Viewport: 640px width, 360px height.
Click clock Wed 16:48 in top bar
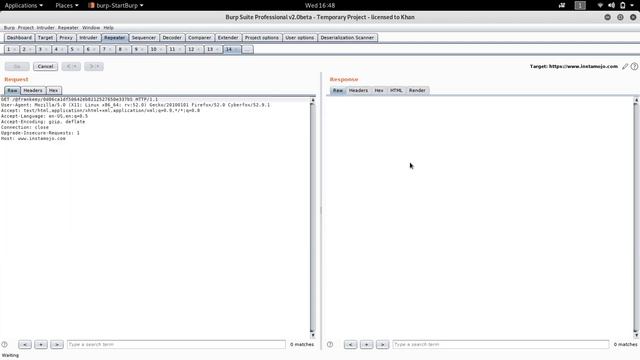point(320,5)
